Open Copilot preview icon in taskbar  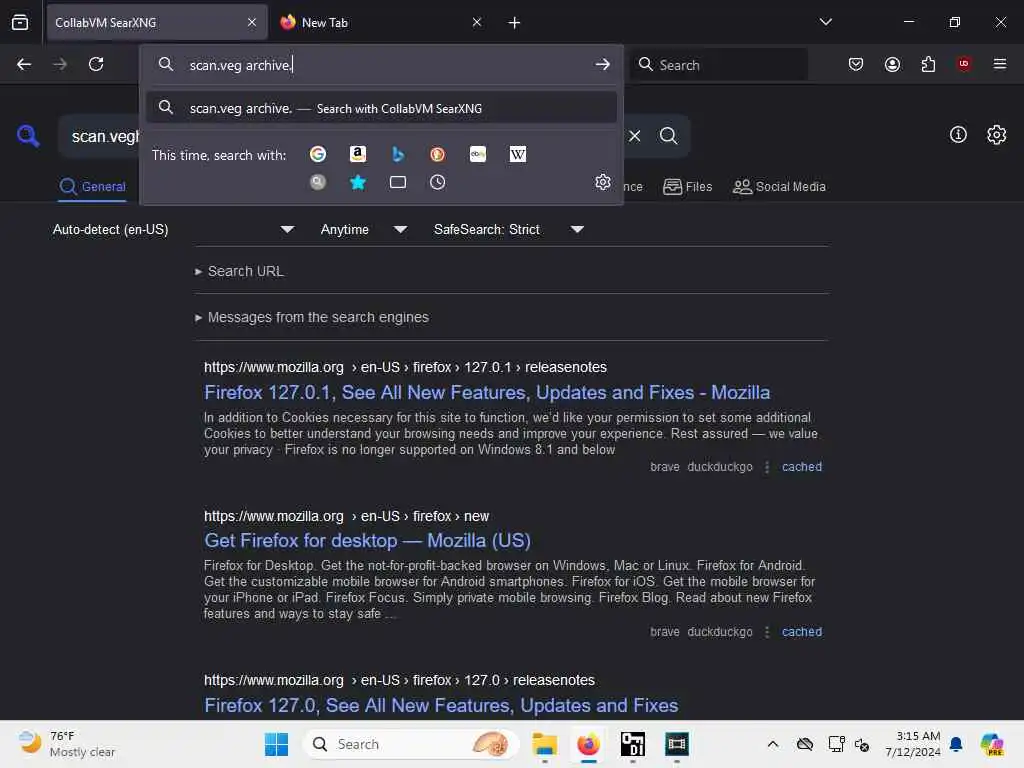pyautogui.click(x=991, y=744)
